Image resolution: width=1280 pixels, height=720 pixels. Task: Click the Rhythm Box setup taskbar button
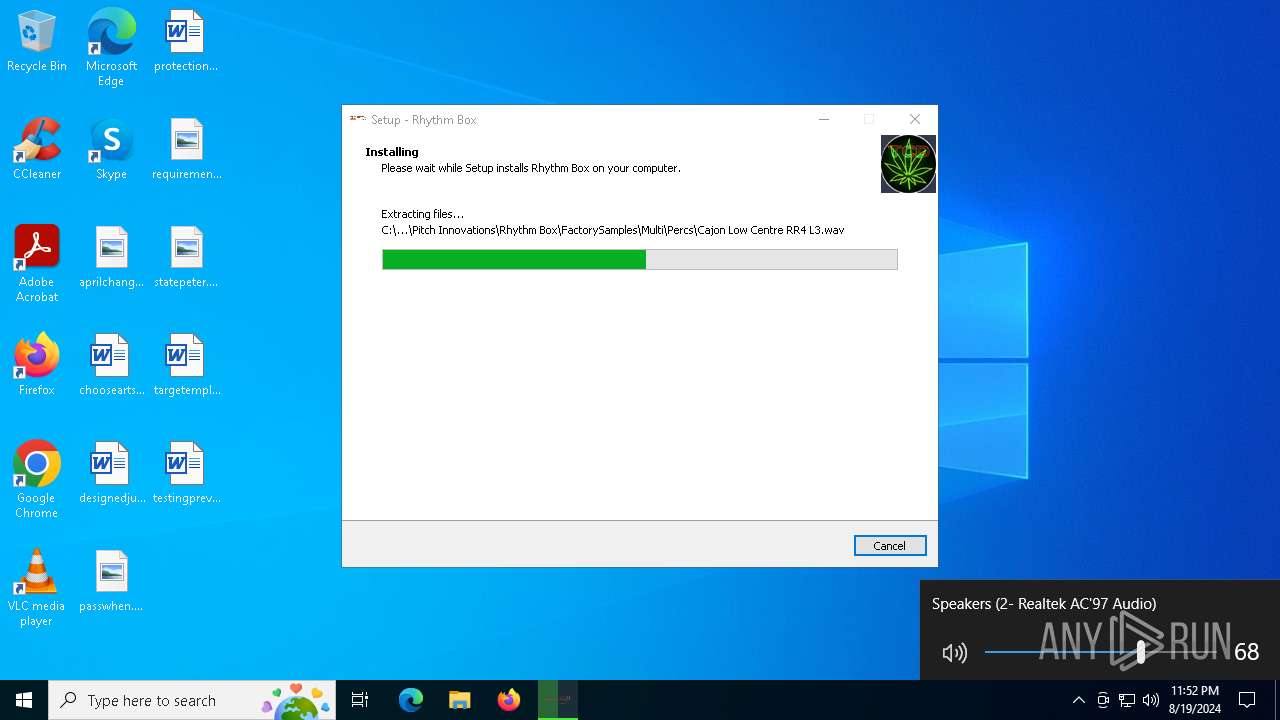click(558, 700)
